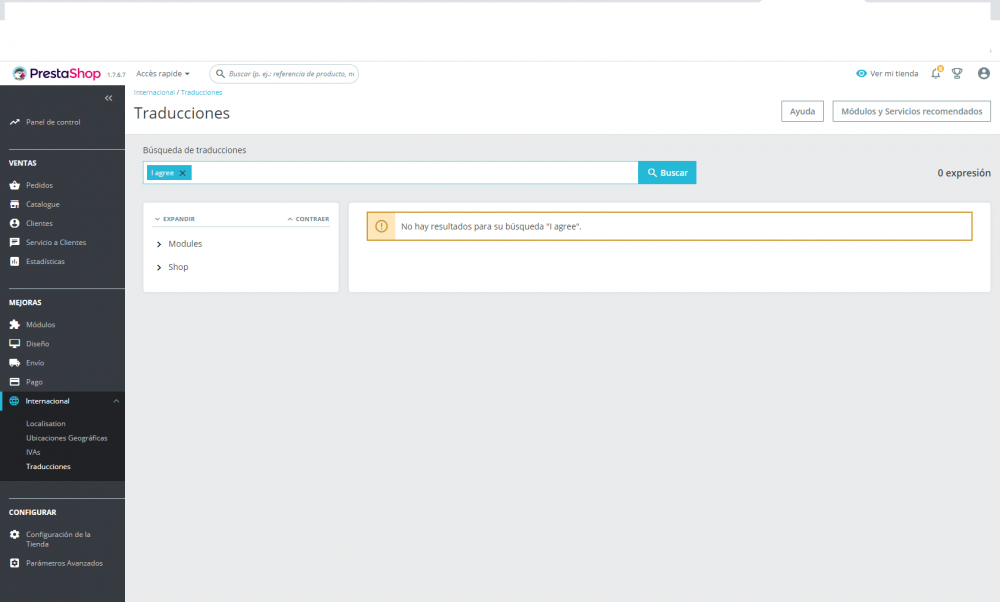Open the notifications bell

pyautogui.click(x=935, y=73)
